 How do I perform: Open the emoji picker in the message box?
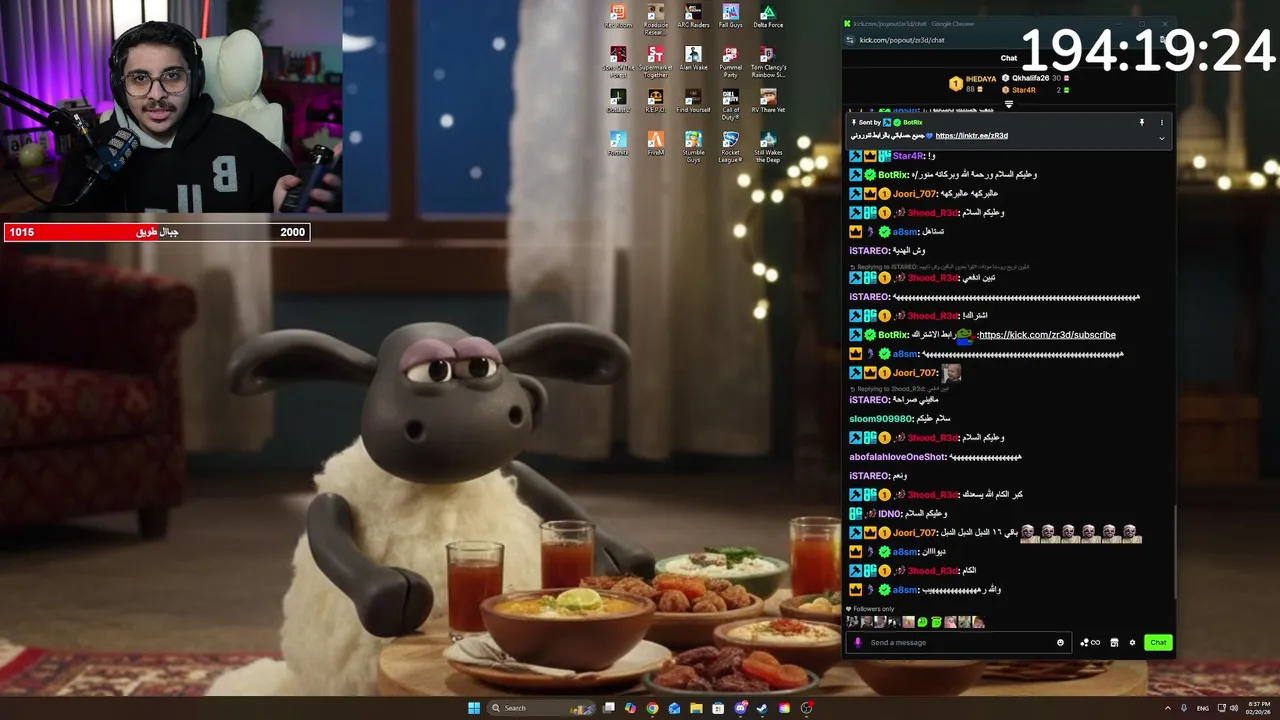pyautogui.click(x=1060, y=642)
